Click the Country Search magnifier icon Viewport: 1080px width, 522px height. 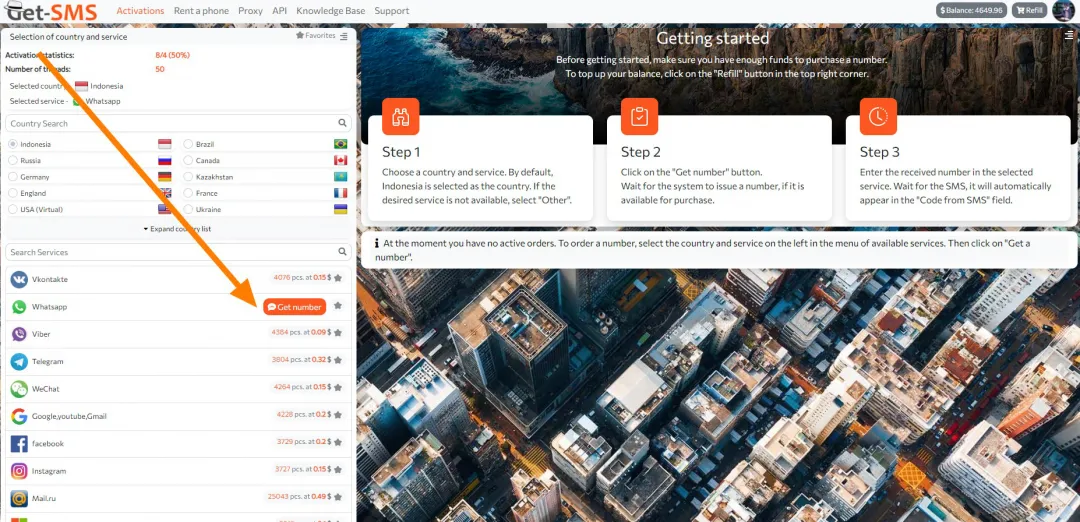point(342,123)
